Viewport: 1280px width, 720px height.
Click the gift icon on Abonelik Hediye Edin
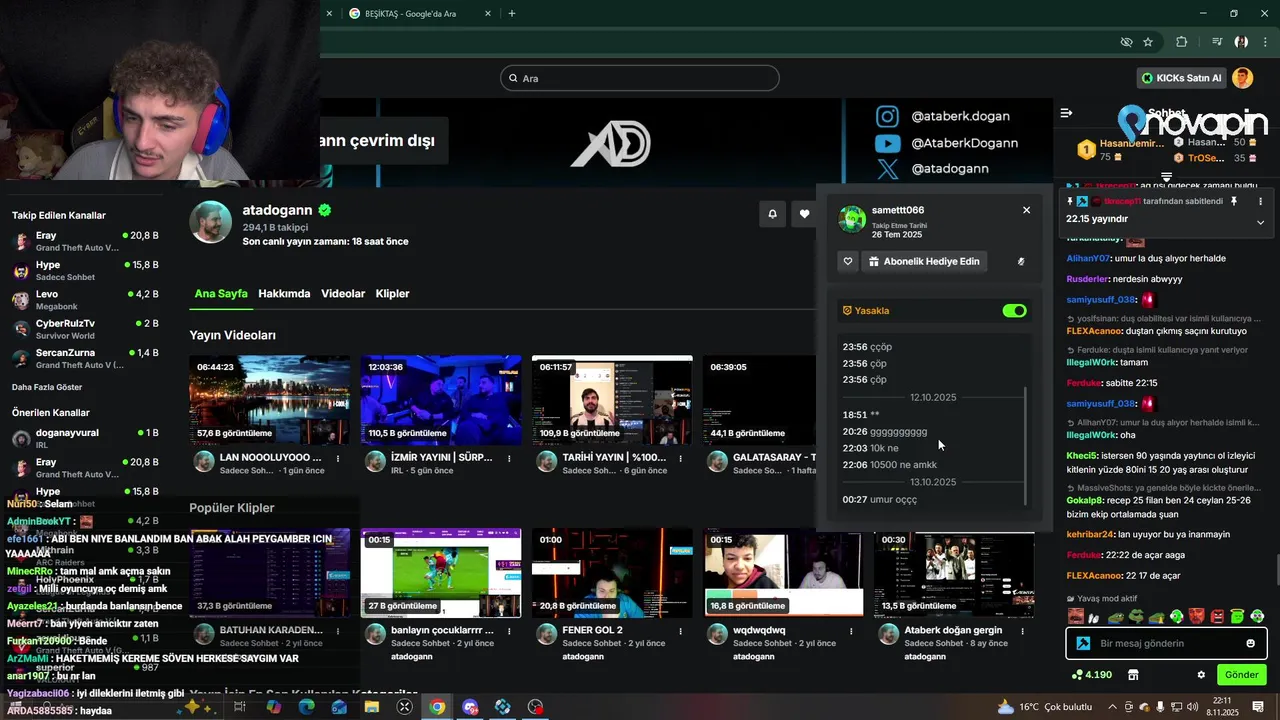pyautogui.click(x=874, y=261)
